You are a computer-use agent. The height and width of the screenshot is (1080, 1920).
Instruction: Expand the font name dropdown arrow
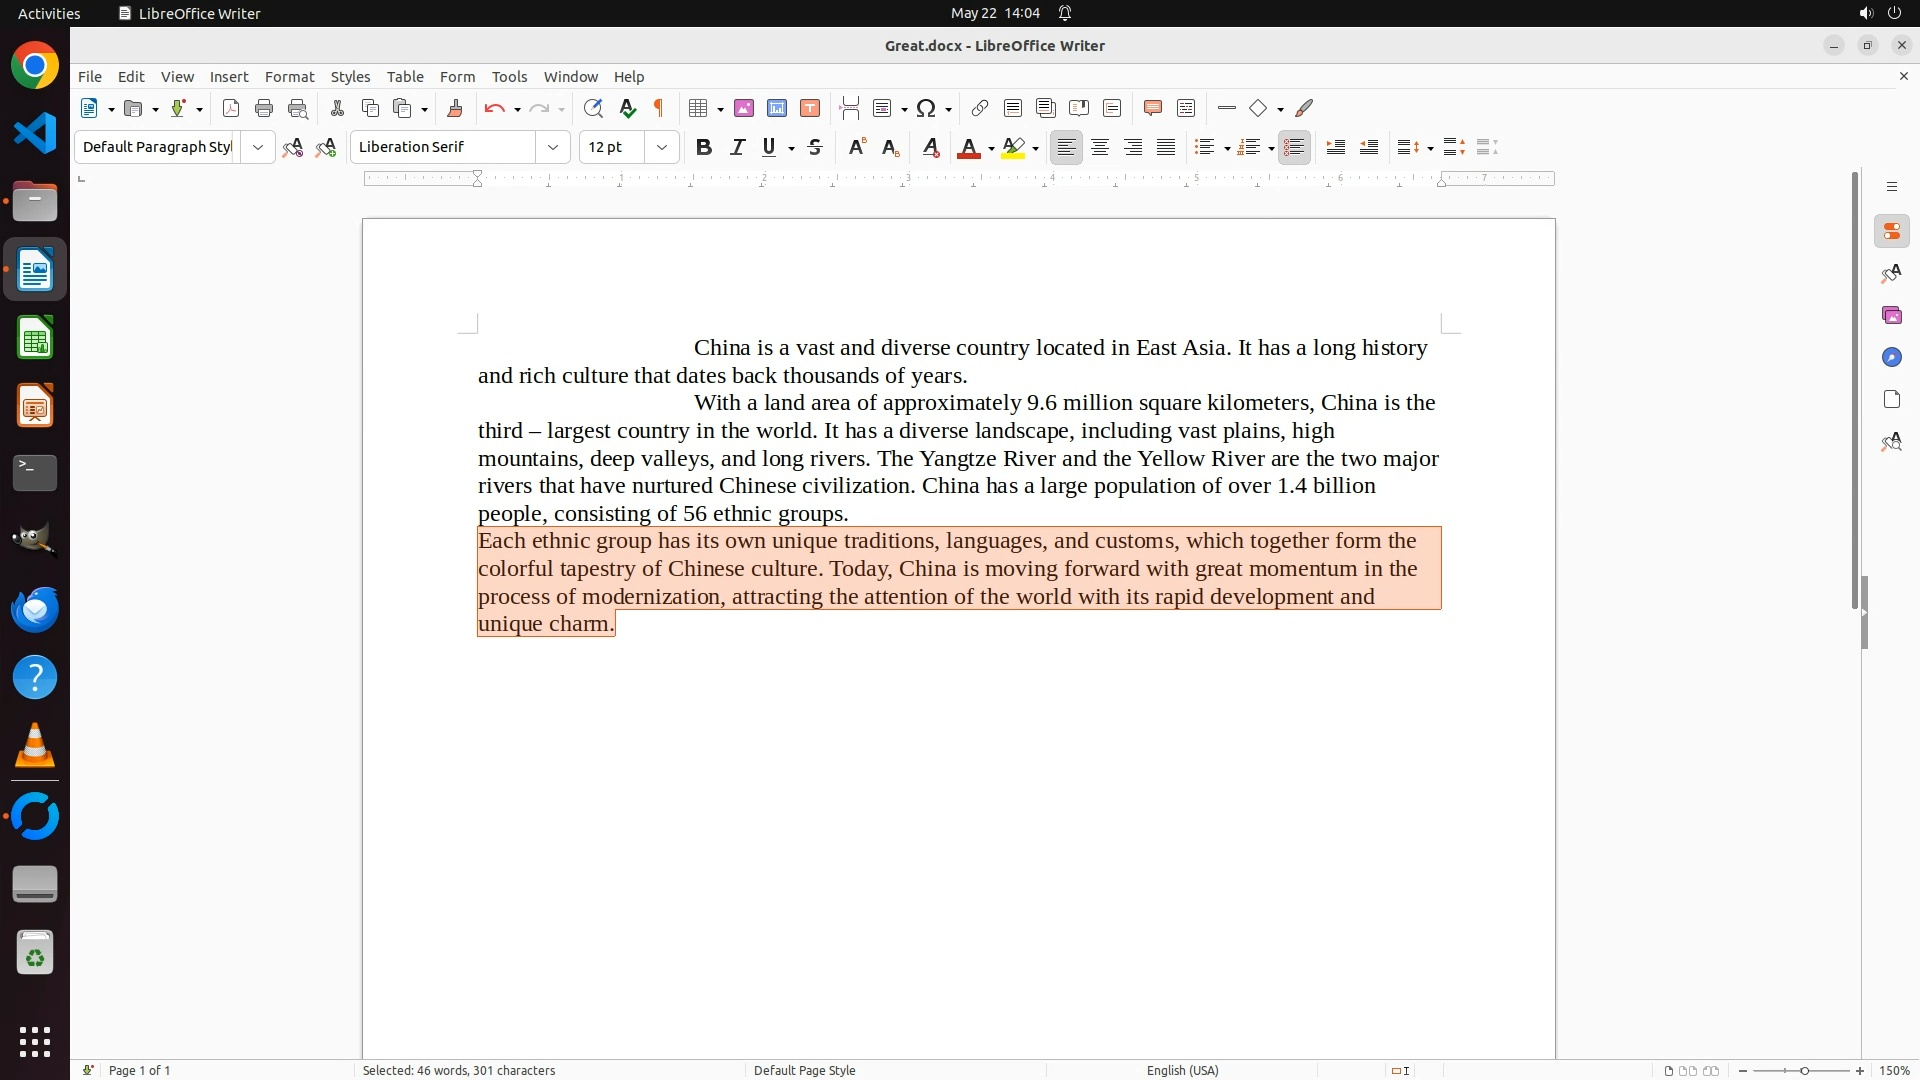click(553, 148)
